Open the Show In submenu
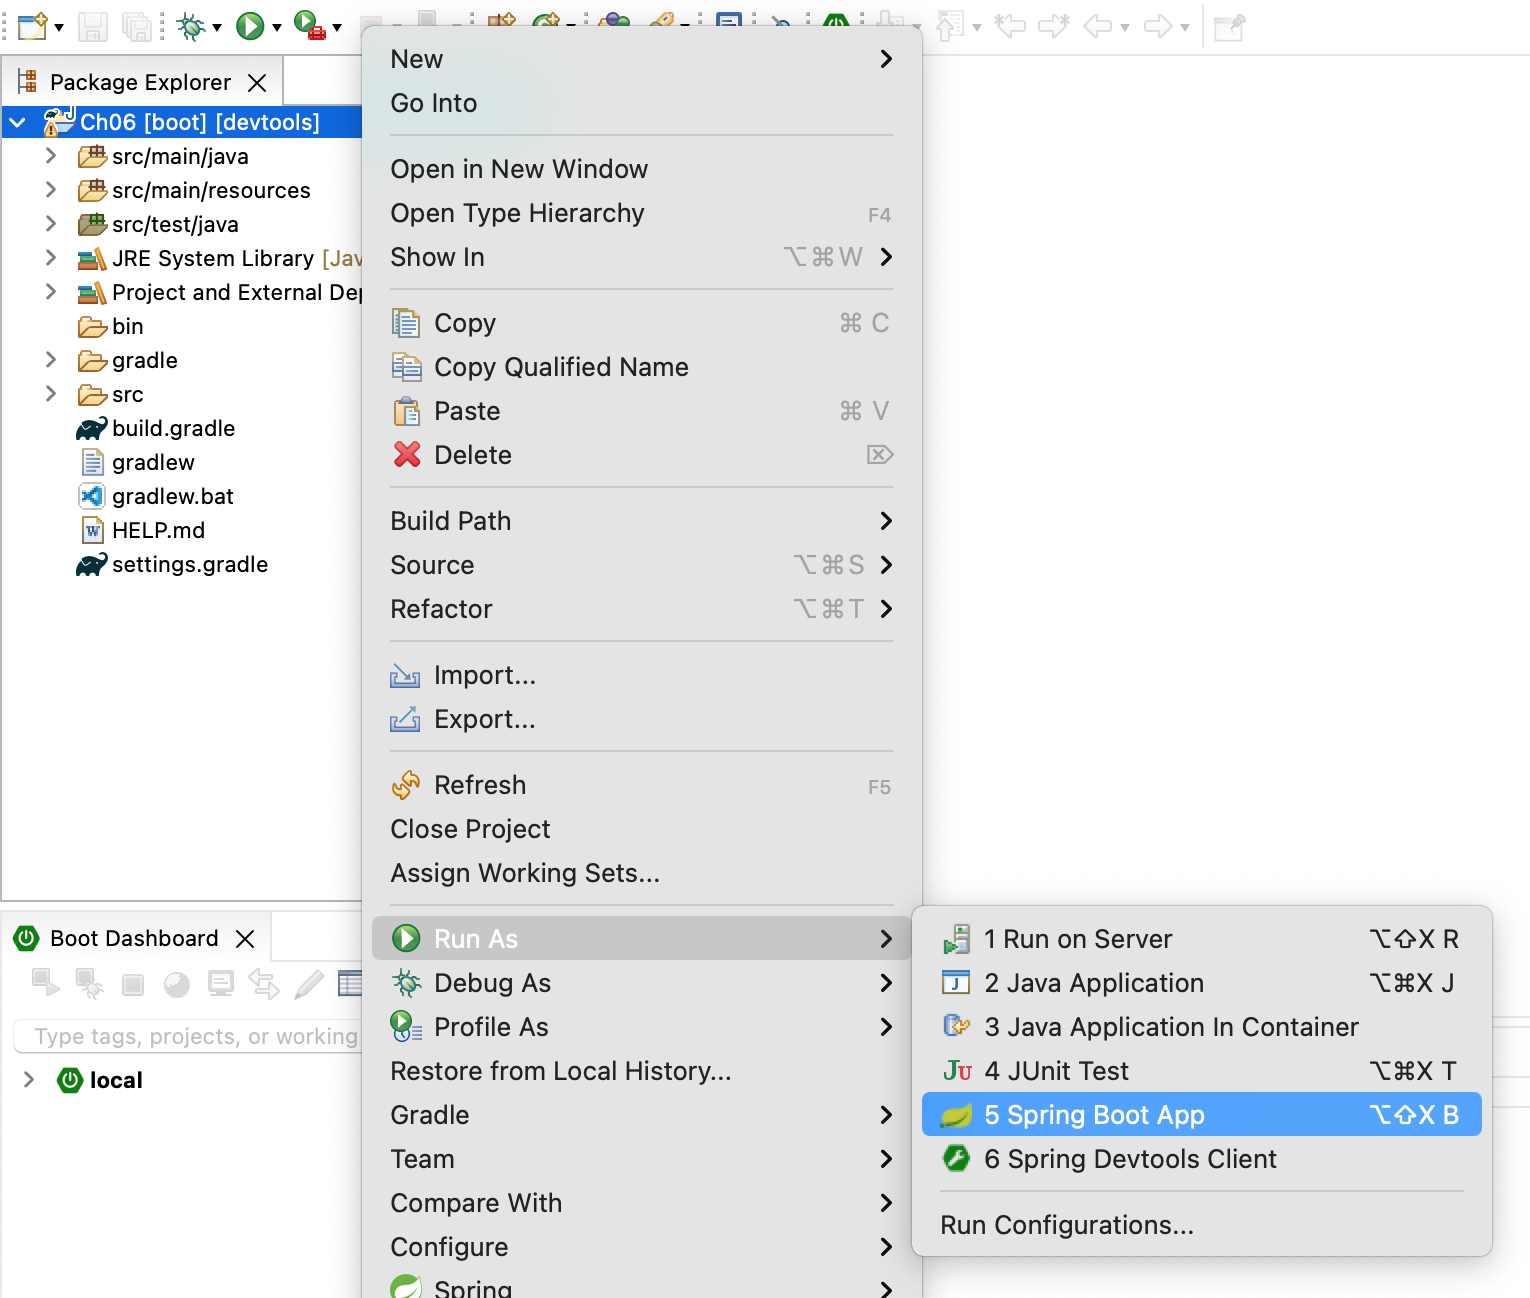 pos(641,257)
